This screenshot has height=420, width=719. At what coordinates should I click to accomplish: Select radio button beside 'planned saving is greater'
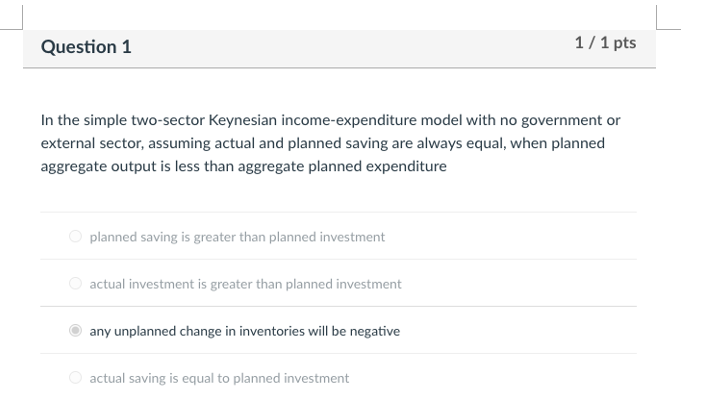tap(75, 237)
